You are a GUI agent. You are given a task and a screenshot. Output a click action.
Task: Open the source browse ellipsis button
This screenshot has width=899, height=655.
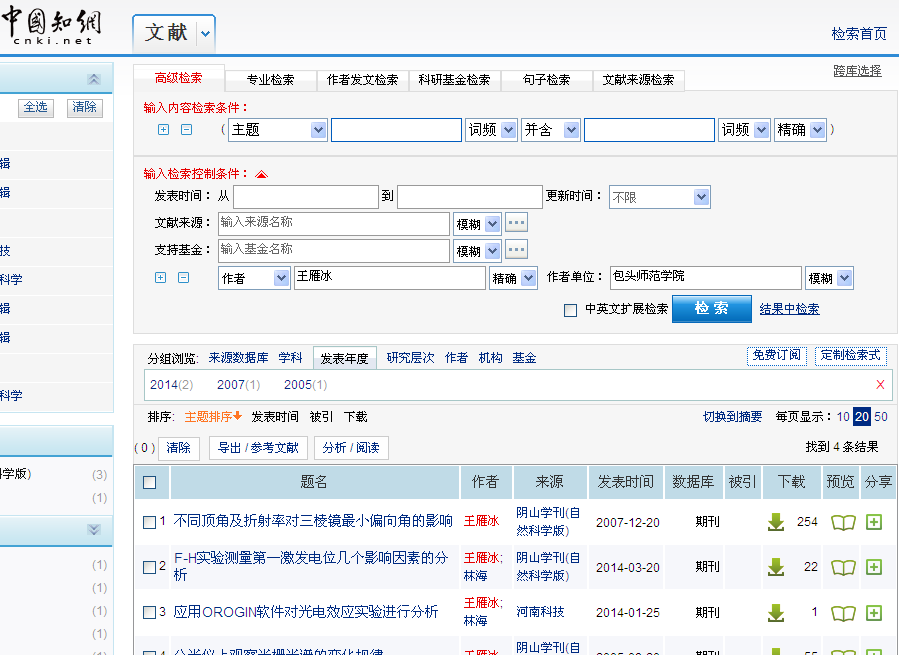pos(516,223)
